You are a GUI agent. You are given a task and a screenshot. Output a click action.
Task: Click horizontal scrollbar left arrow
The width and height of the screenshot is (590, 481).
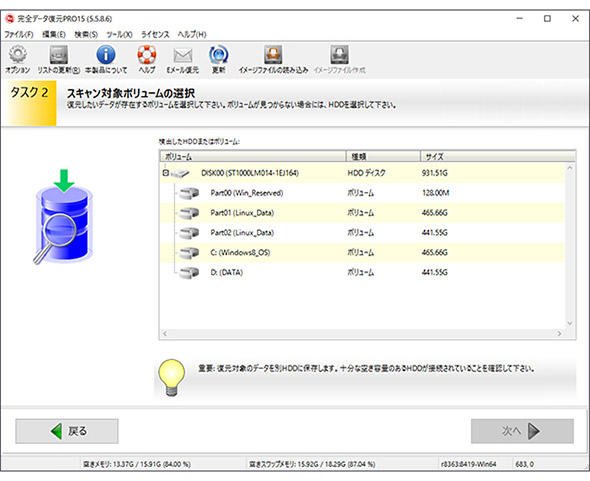click(x=165, y=333)
